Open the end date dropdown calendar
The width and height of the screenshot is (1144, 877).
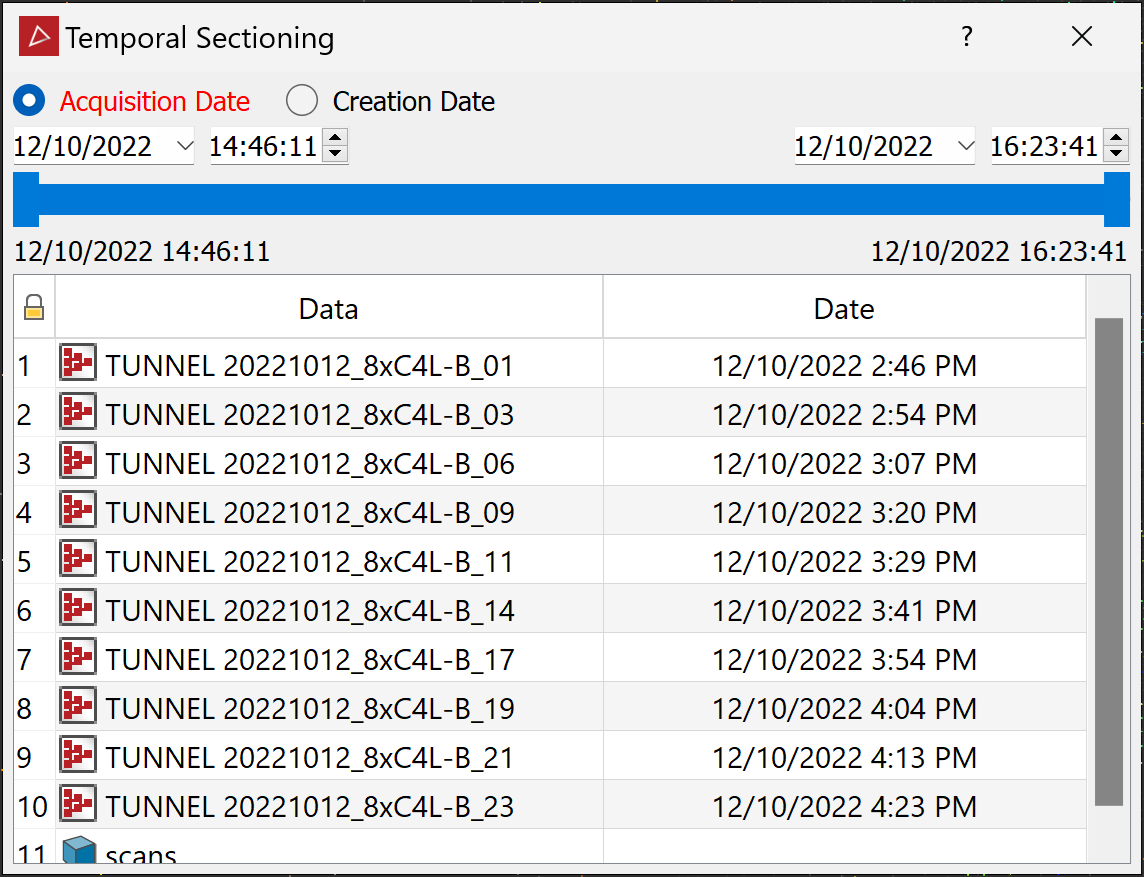[x=964, y=147]
